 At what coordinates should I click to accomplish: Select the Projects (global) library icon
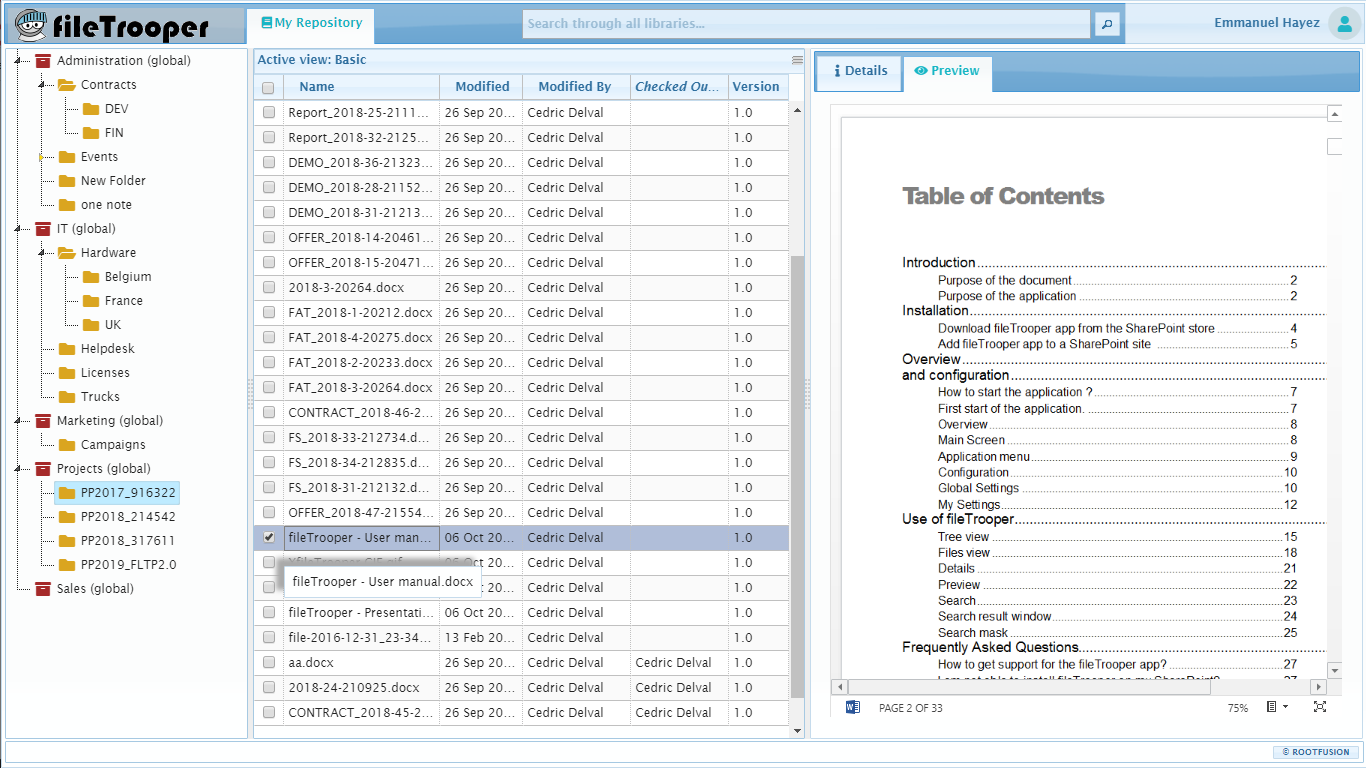43,469
